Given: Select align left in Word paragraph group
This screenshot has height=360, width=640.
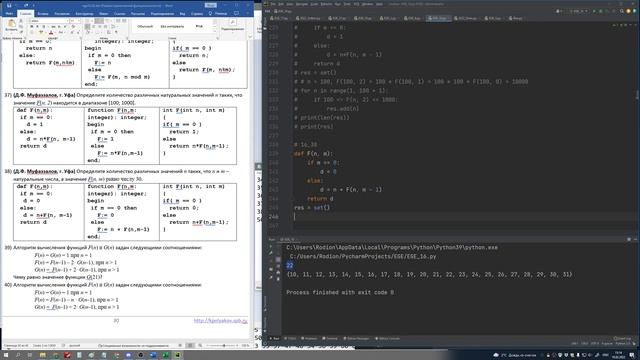Looking at the screenshot, I should [87, 26].
